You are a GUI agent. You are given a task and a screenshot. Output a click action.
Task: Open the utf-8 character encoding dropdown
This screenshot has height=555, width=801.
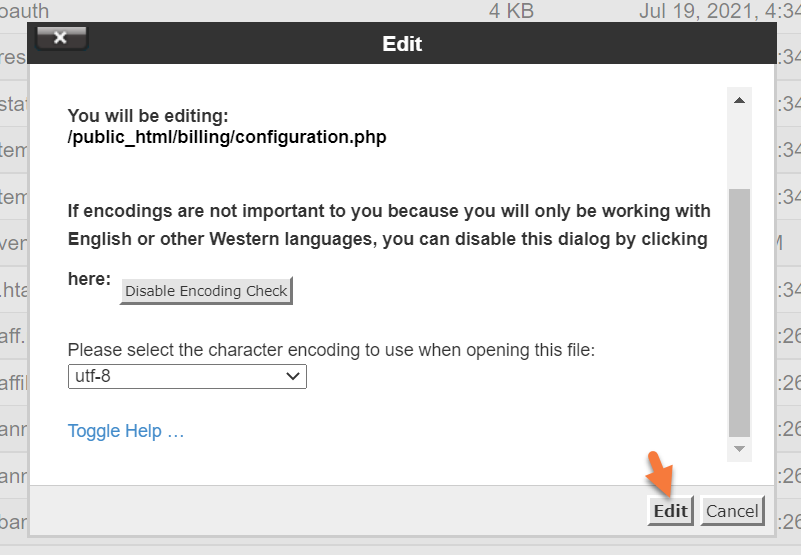(187, 376)
